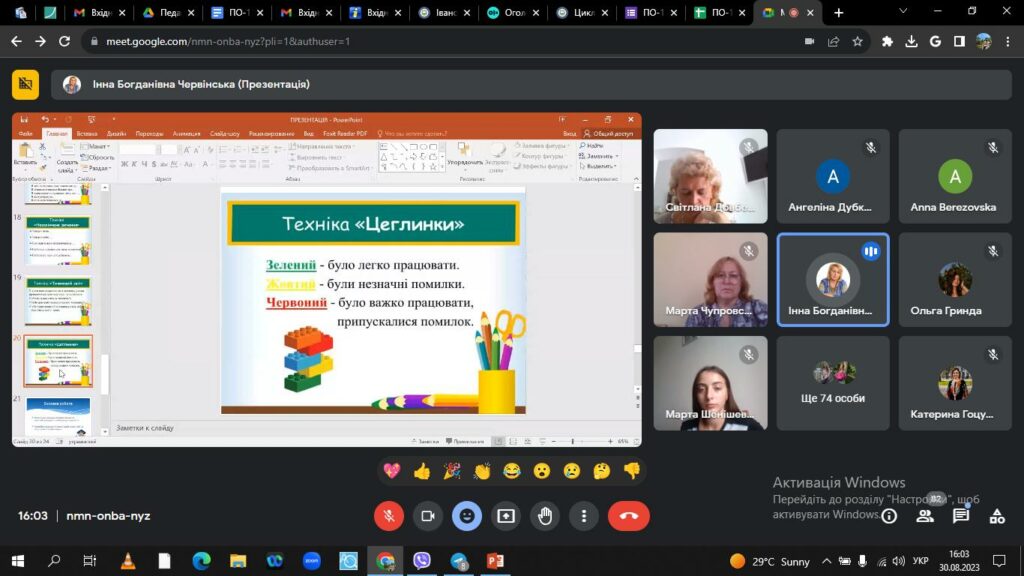Raise hand using the hand icon
Screen dimensions: 1024x576
tap(545, 516)
